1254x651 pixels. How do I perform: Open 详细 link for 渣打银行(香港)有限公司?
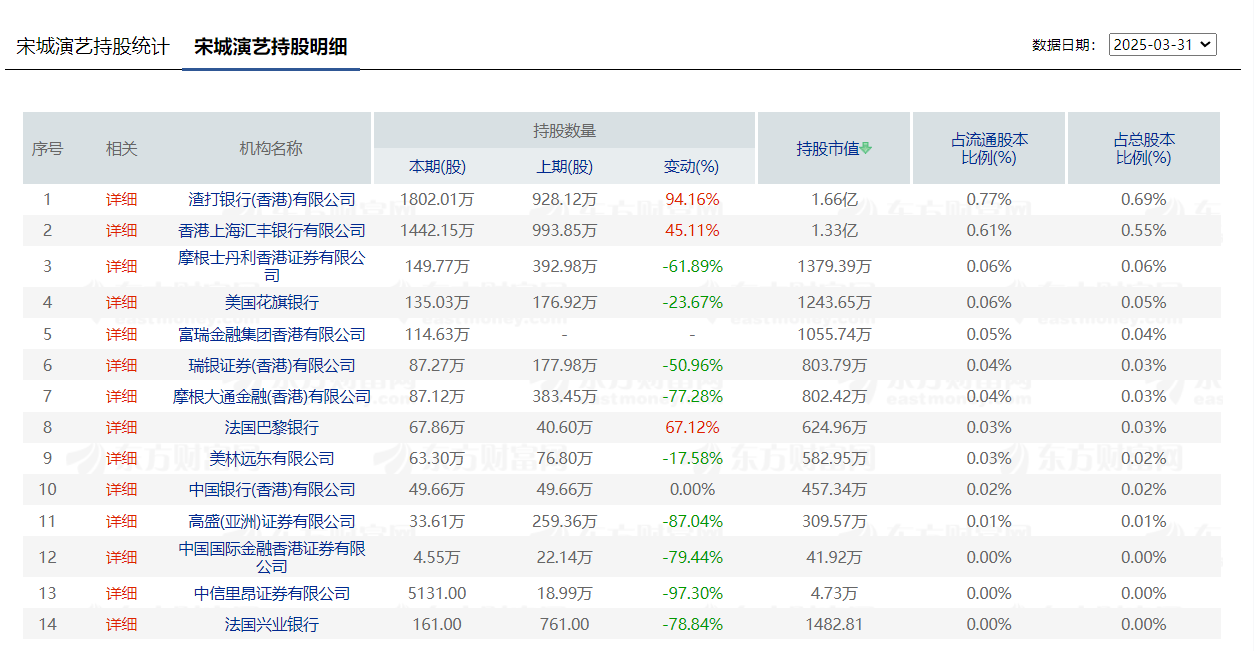(122, 199)
